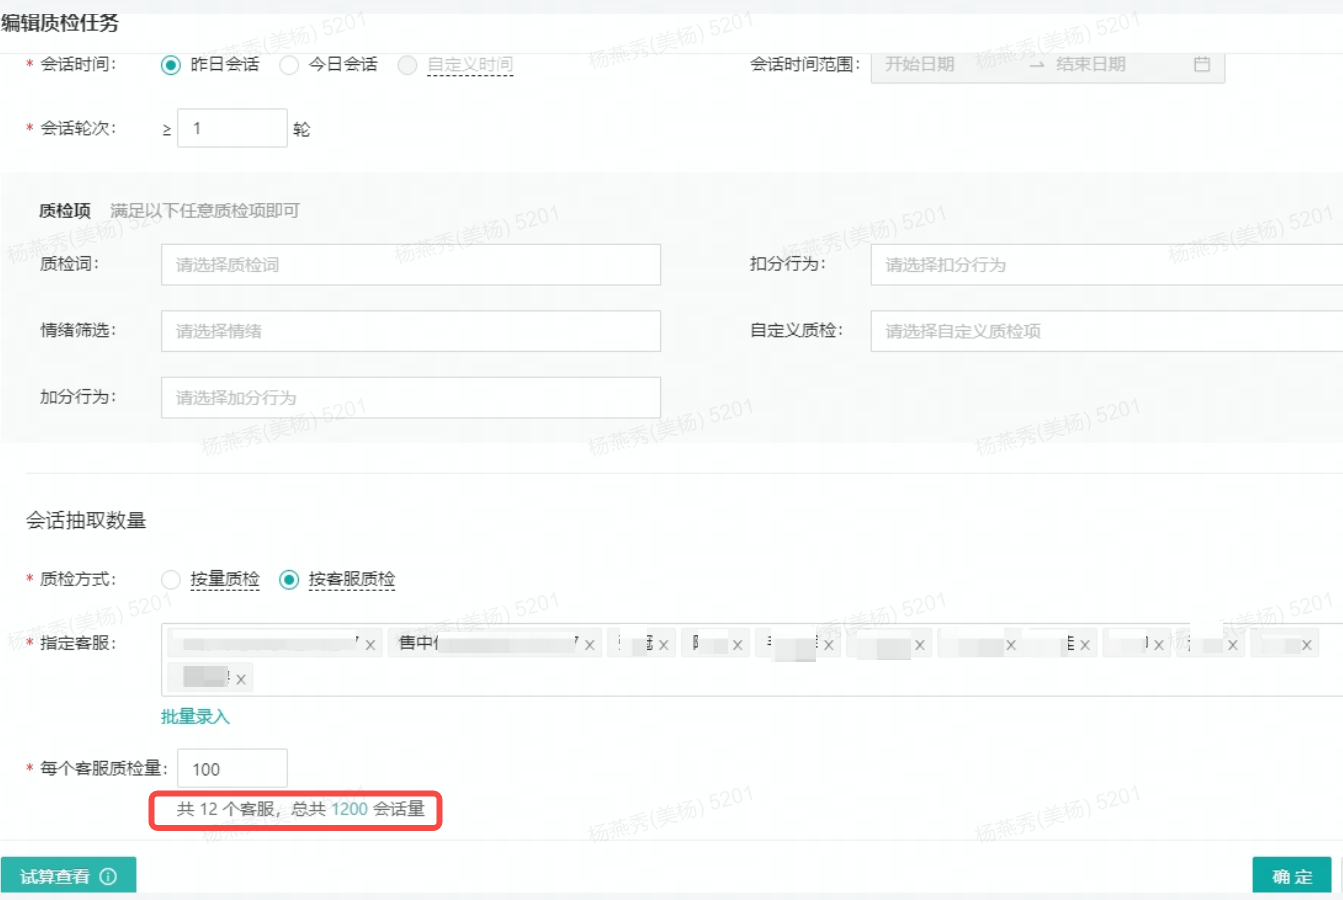Click the 会话抽取数量 section heading

tap(86, 520)
